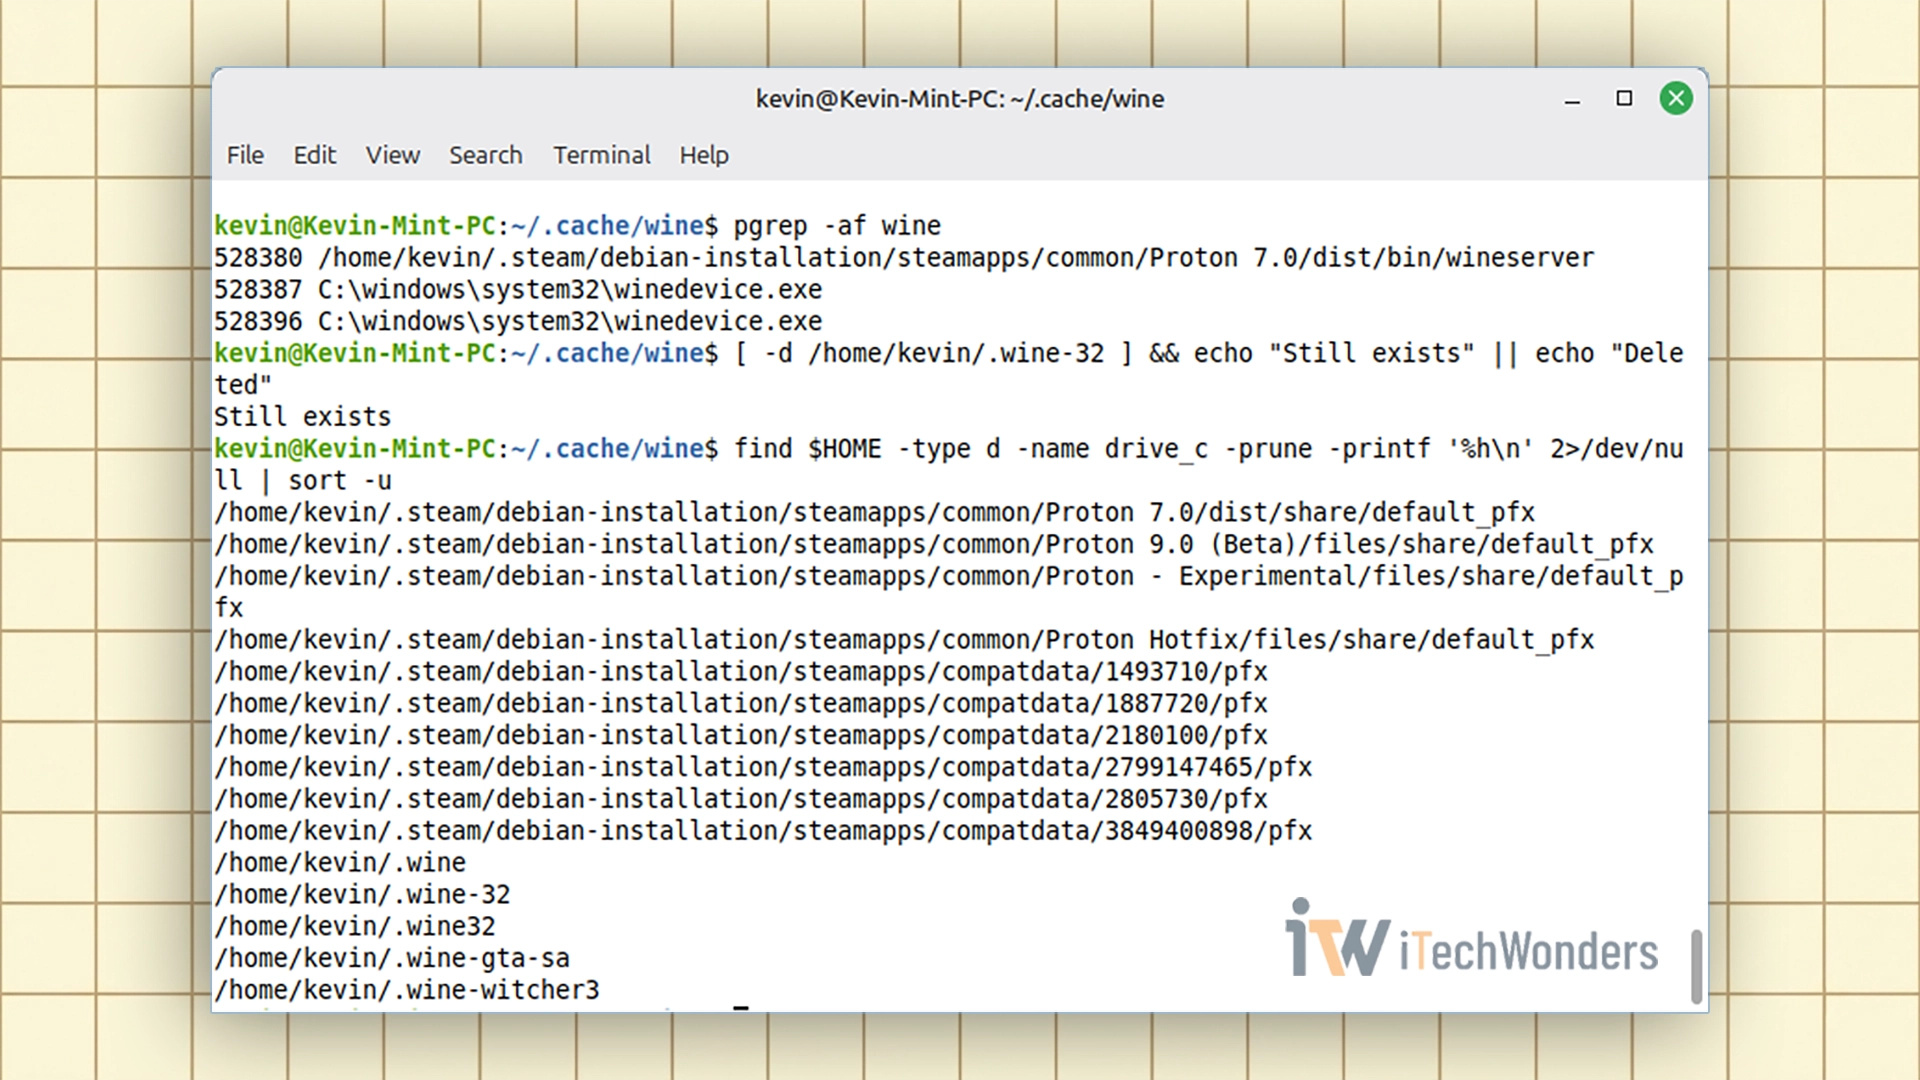
Task: Click the terminal vertical scrollbar handle
Action: [1696, 965]
